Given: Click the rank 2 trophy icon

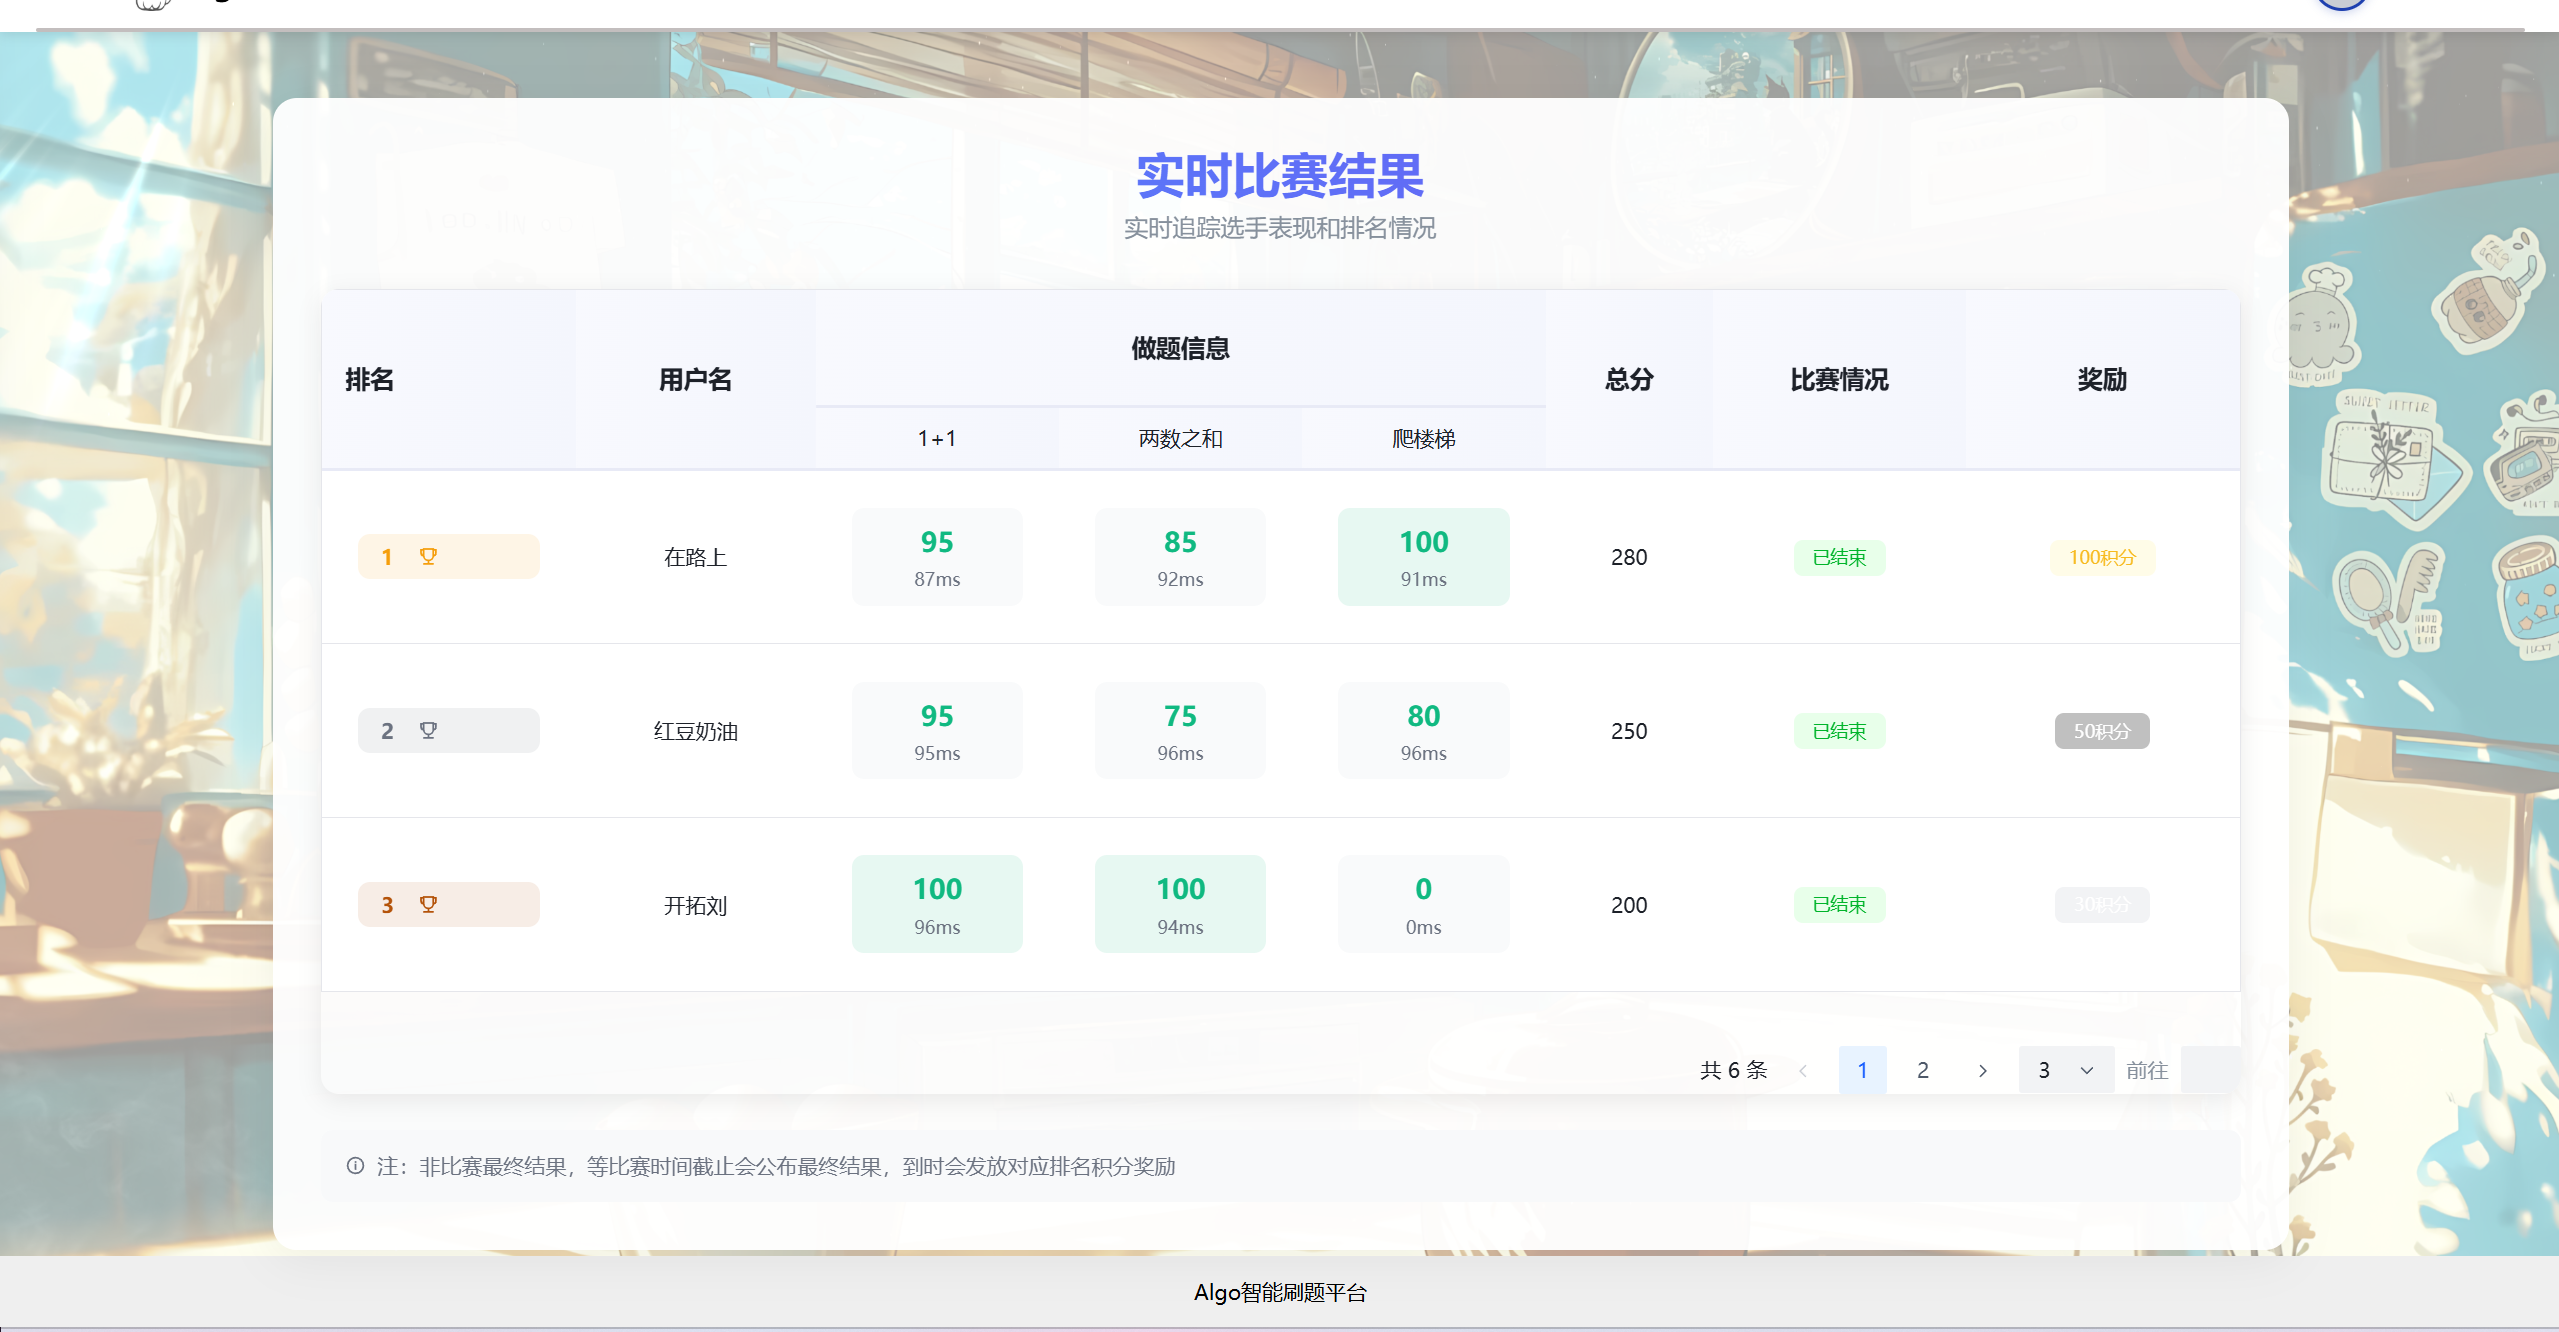Looking at the screenshot, I should tap(429, 730).
